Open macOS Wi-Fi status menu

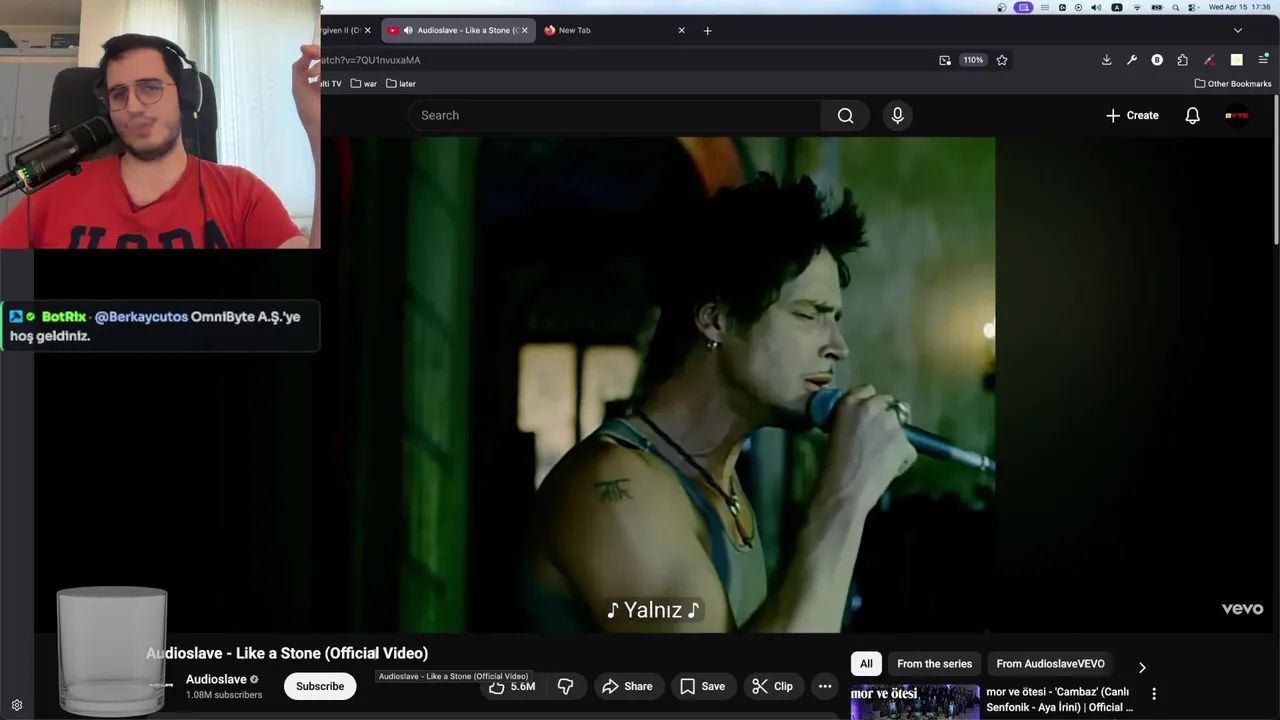point(1137,7)
